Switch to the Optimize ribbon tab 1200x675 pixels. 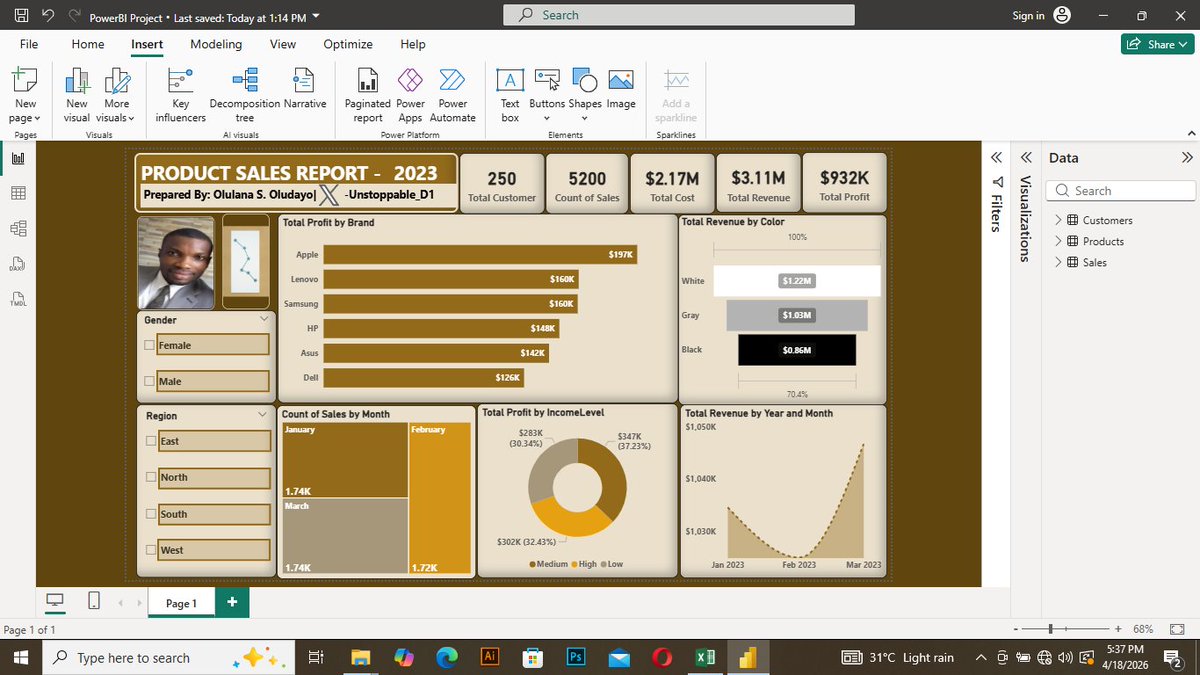click(x=348, y=44)
